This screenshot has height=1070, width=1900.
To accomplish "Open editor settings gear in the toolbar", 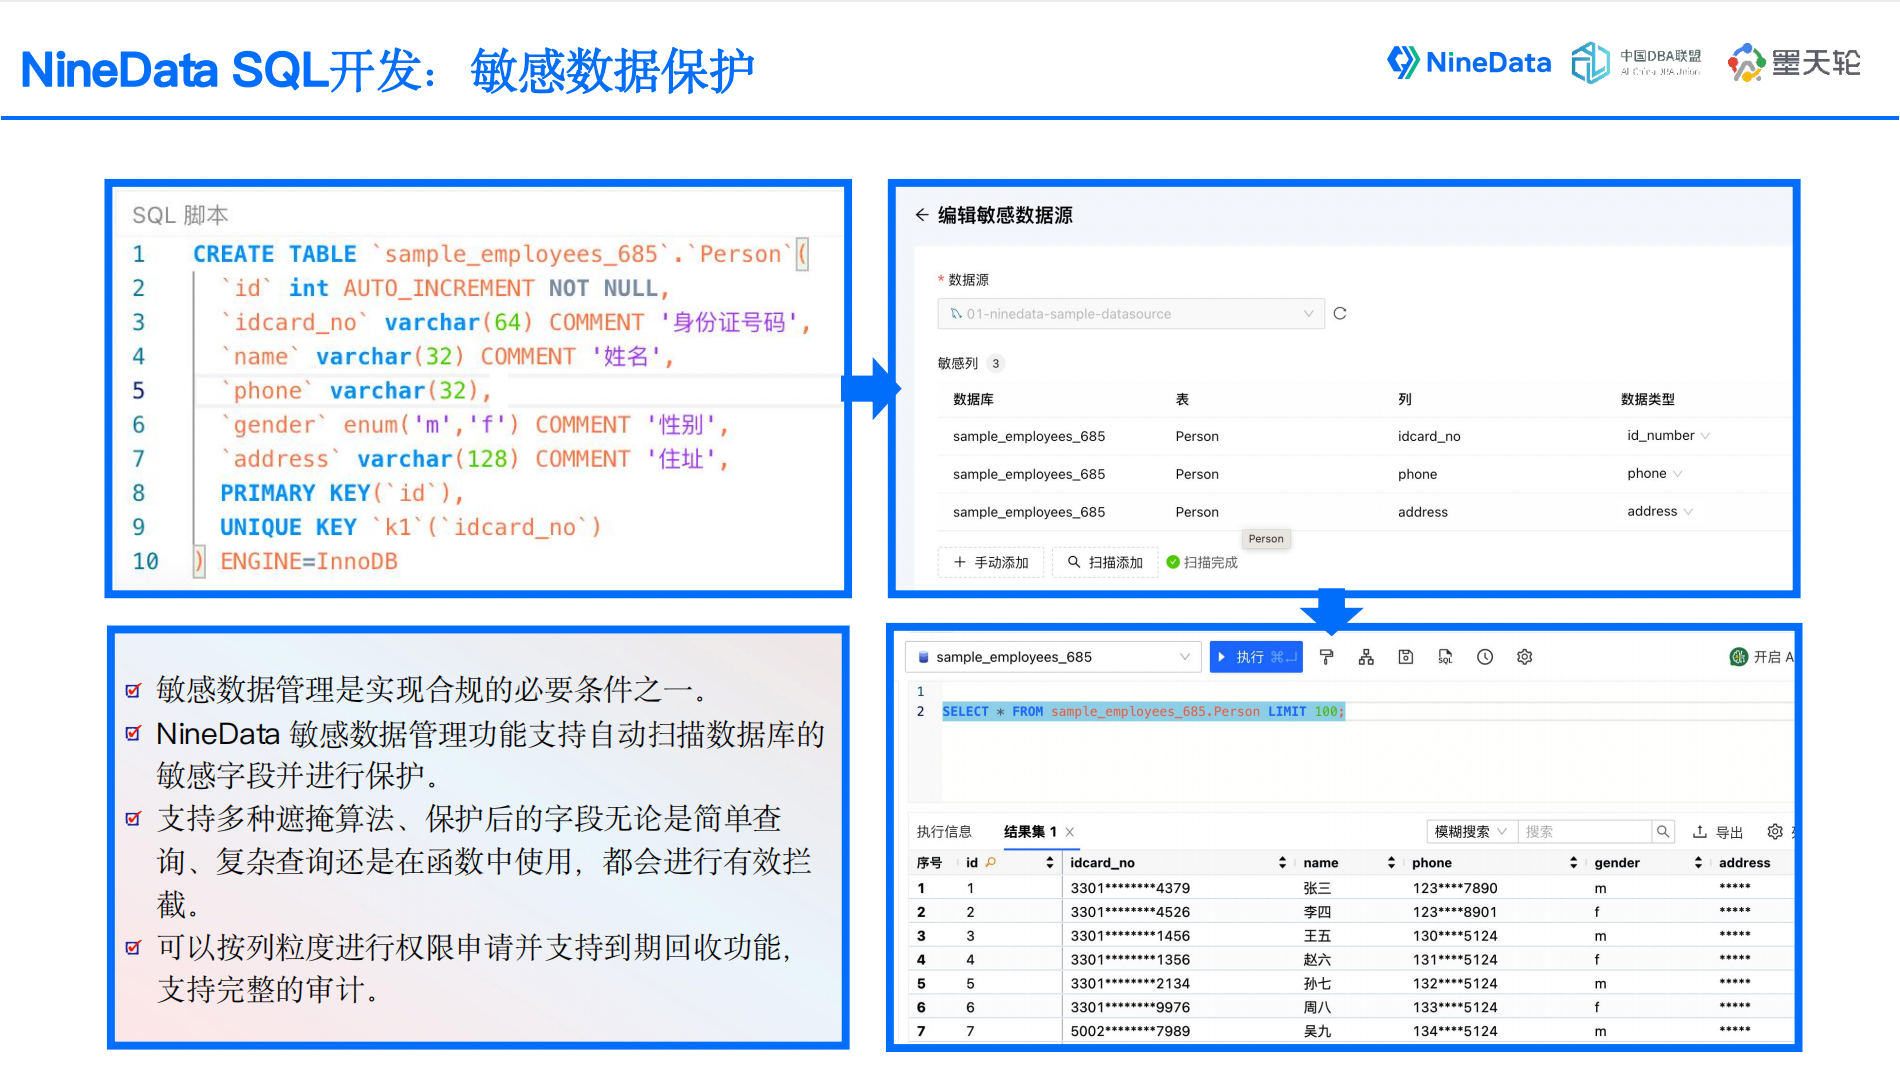I will pos(1525,657).
